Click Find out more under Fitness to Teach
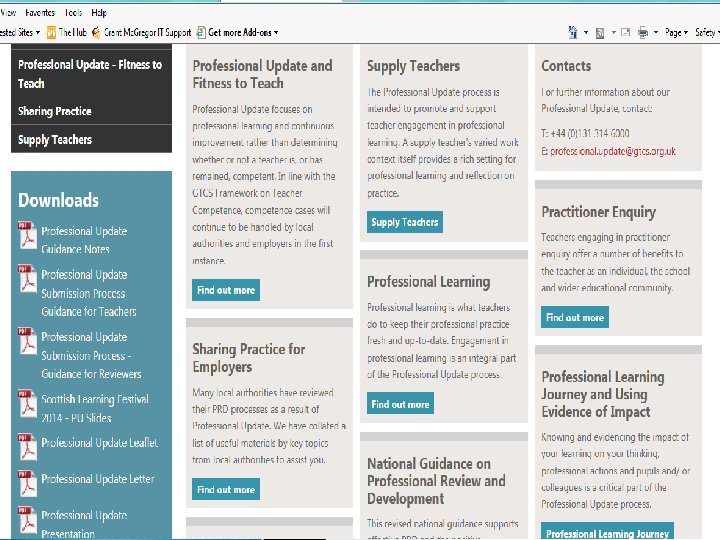720x540 pixels. tap(226, 290)
